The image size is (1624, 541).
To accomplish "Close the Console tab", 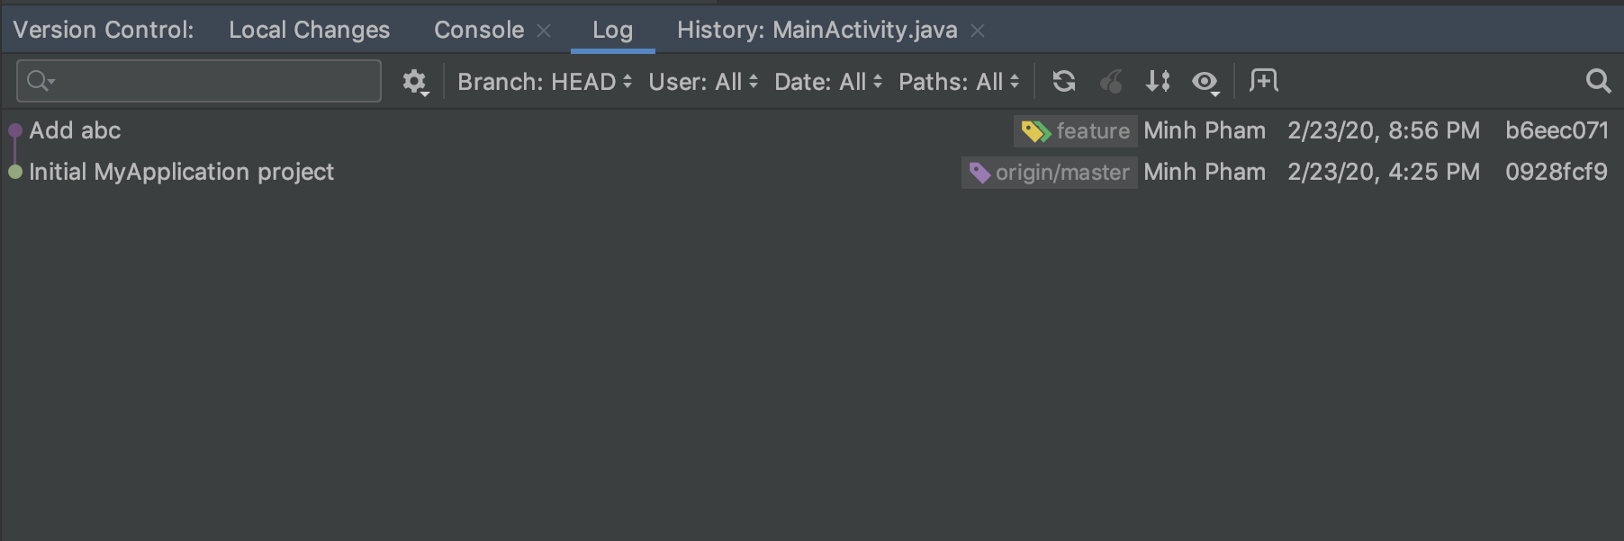I will (544, 31).
